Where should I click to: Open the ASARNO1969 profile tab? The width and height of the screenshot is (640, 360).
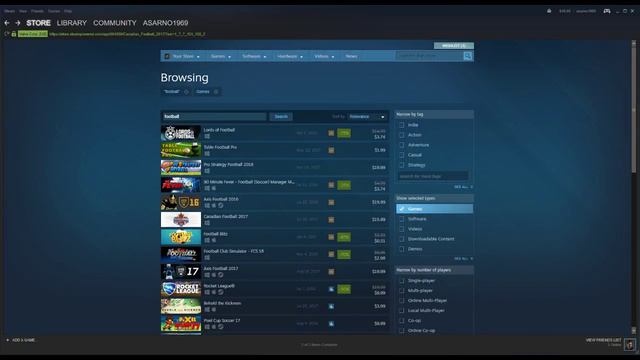(x=165, y=23)
